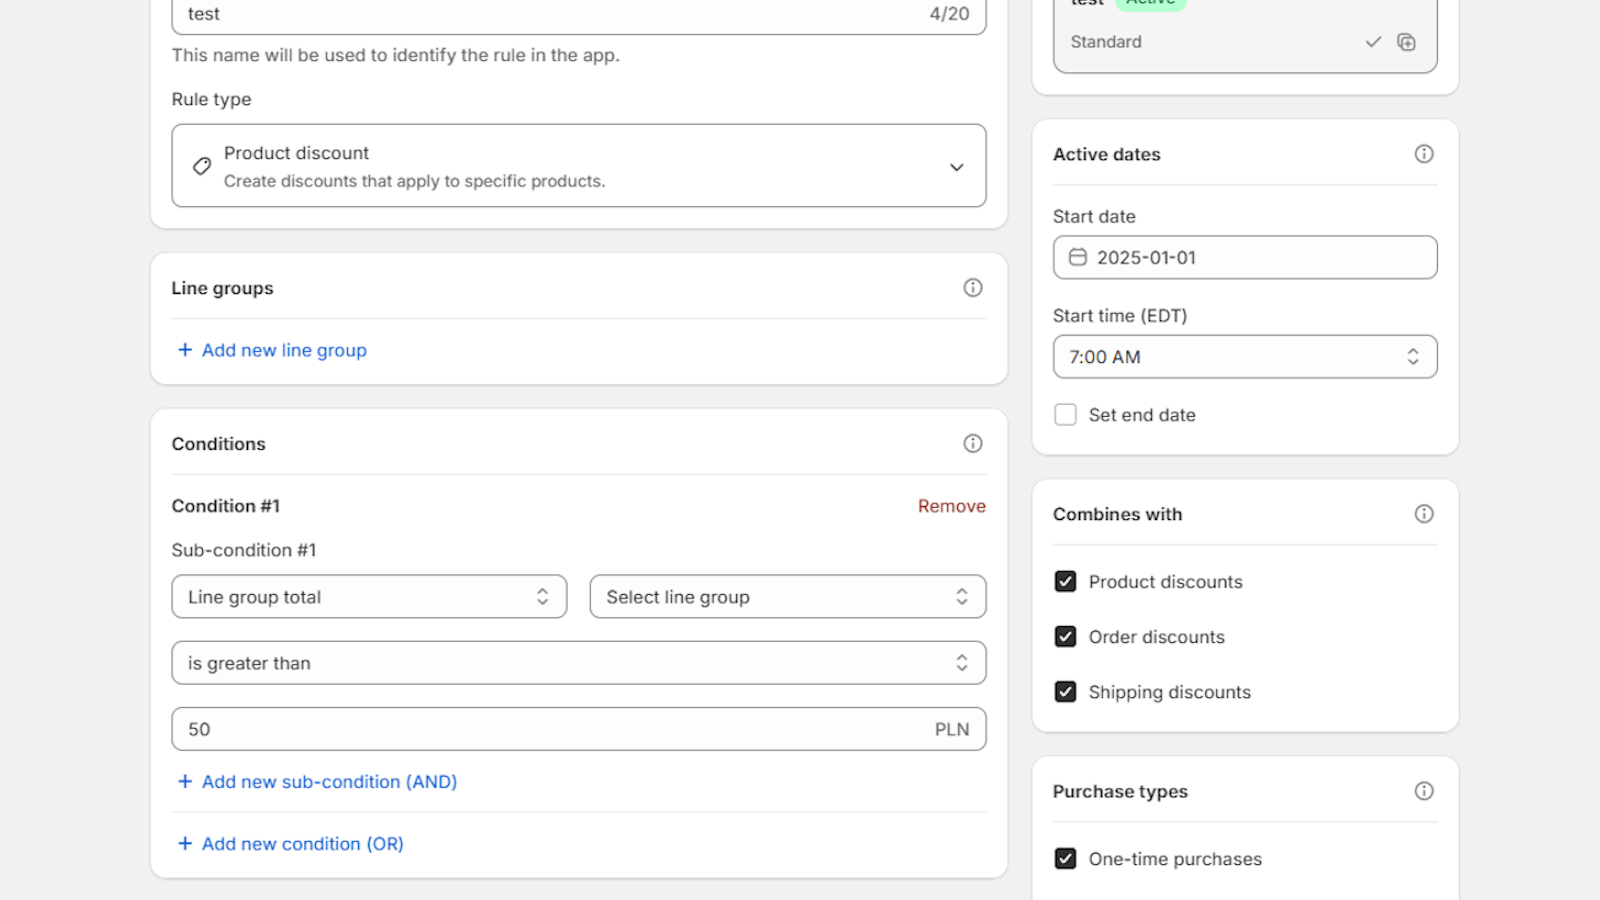Open the is greater than operator dropdown
1600x900 pixels.
coord(578,663)
